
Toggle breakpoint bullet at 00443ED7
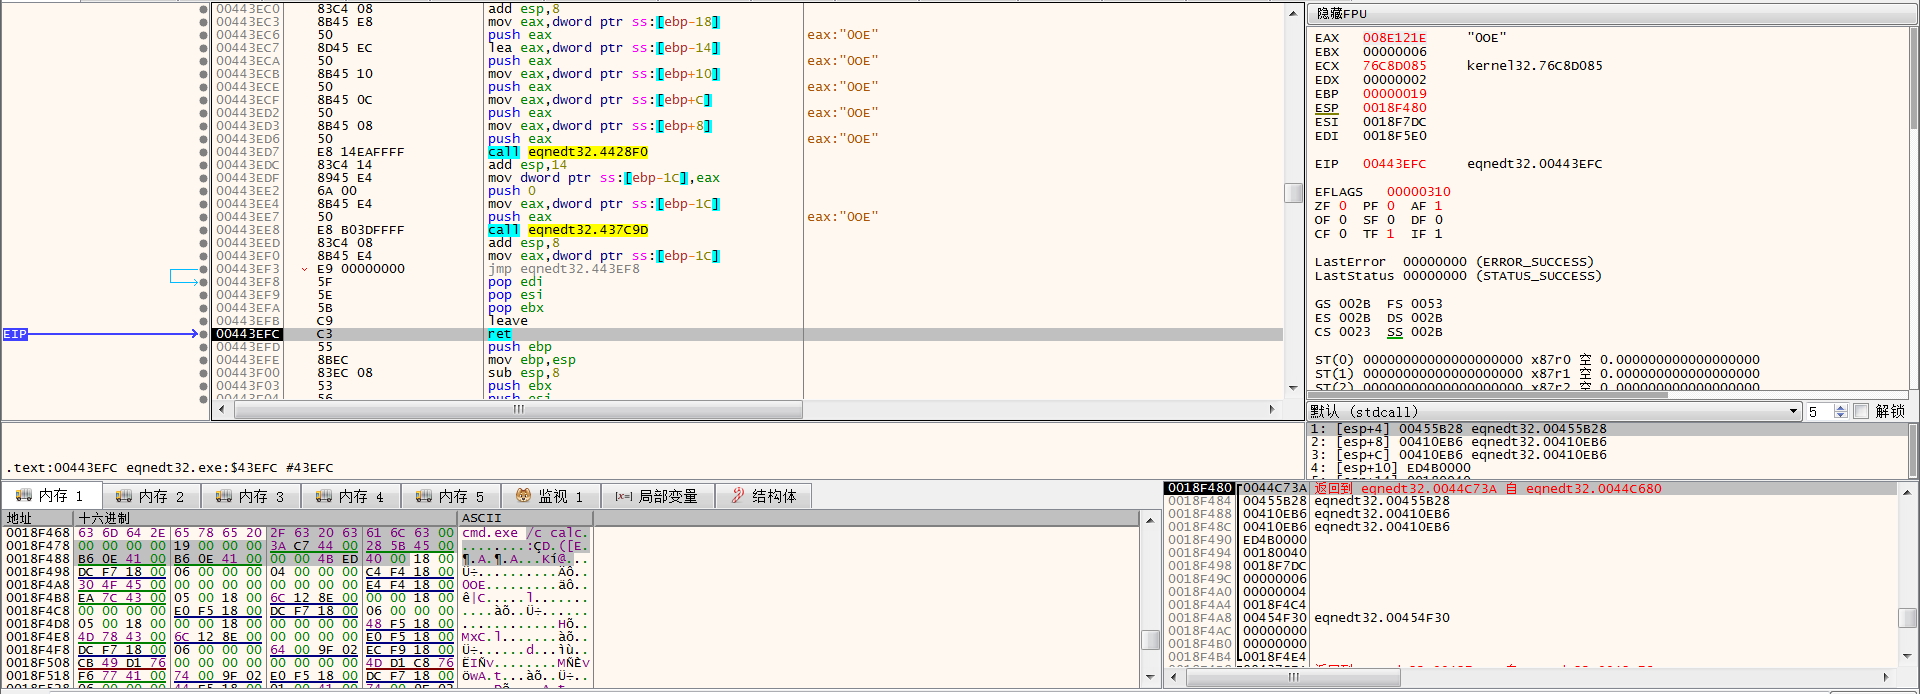(204, 152)
